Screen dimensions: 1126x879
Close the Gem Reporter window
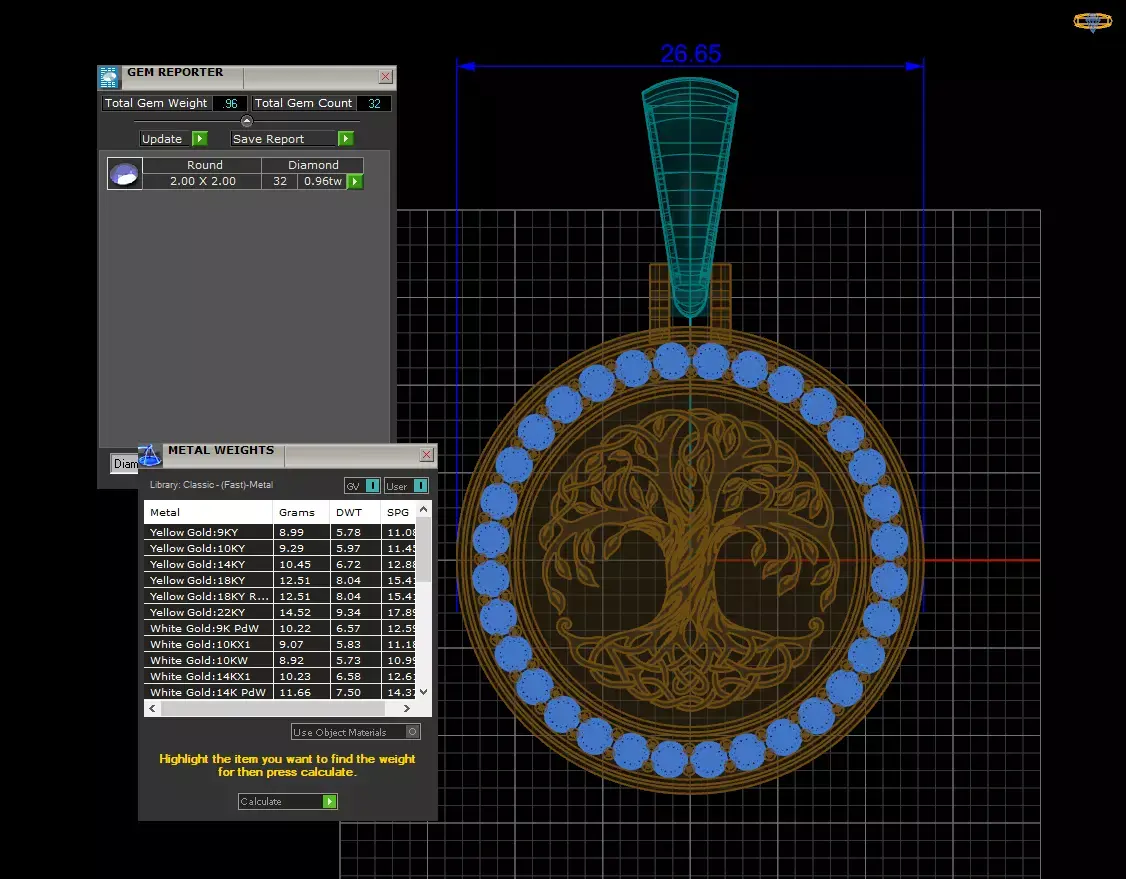[x=386, y=77]
